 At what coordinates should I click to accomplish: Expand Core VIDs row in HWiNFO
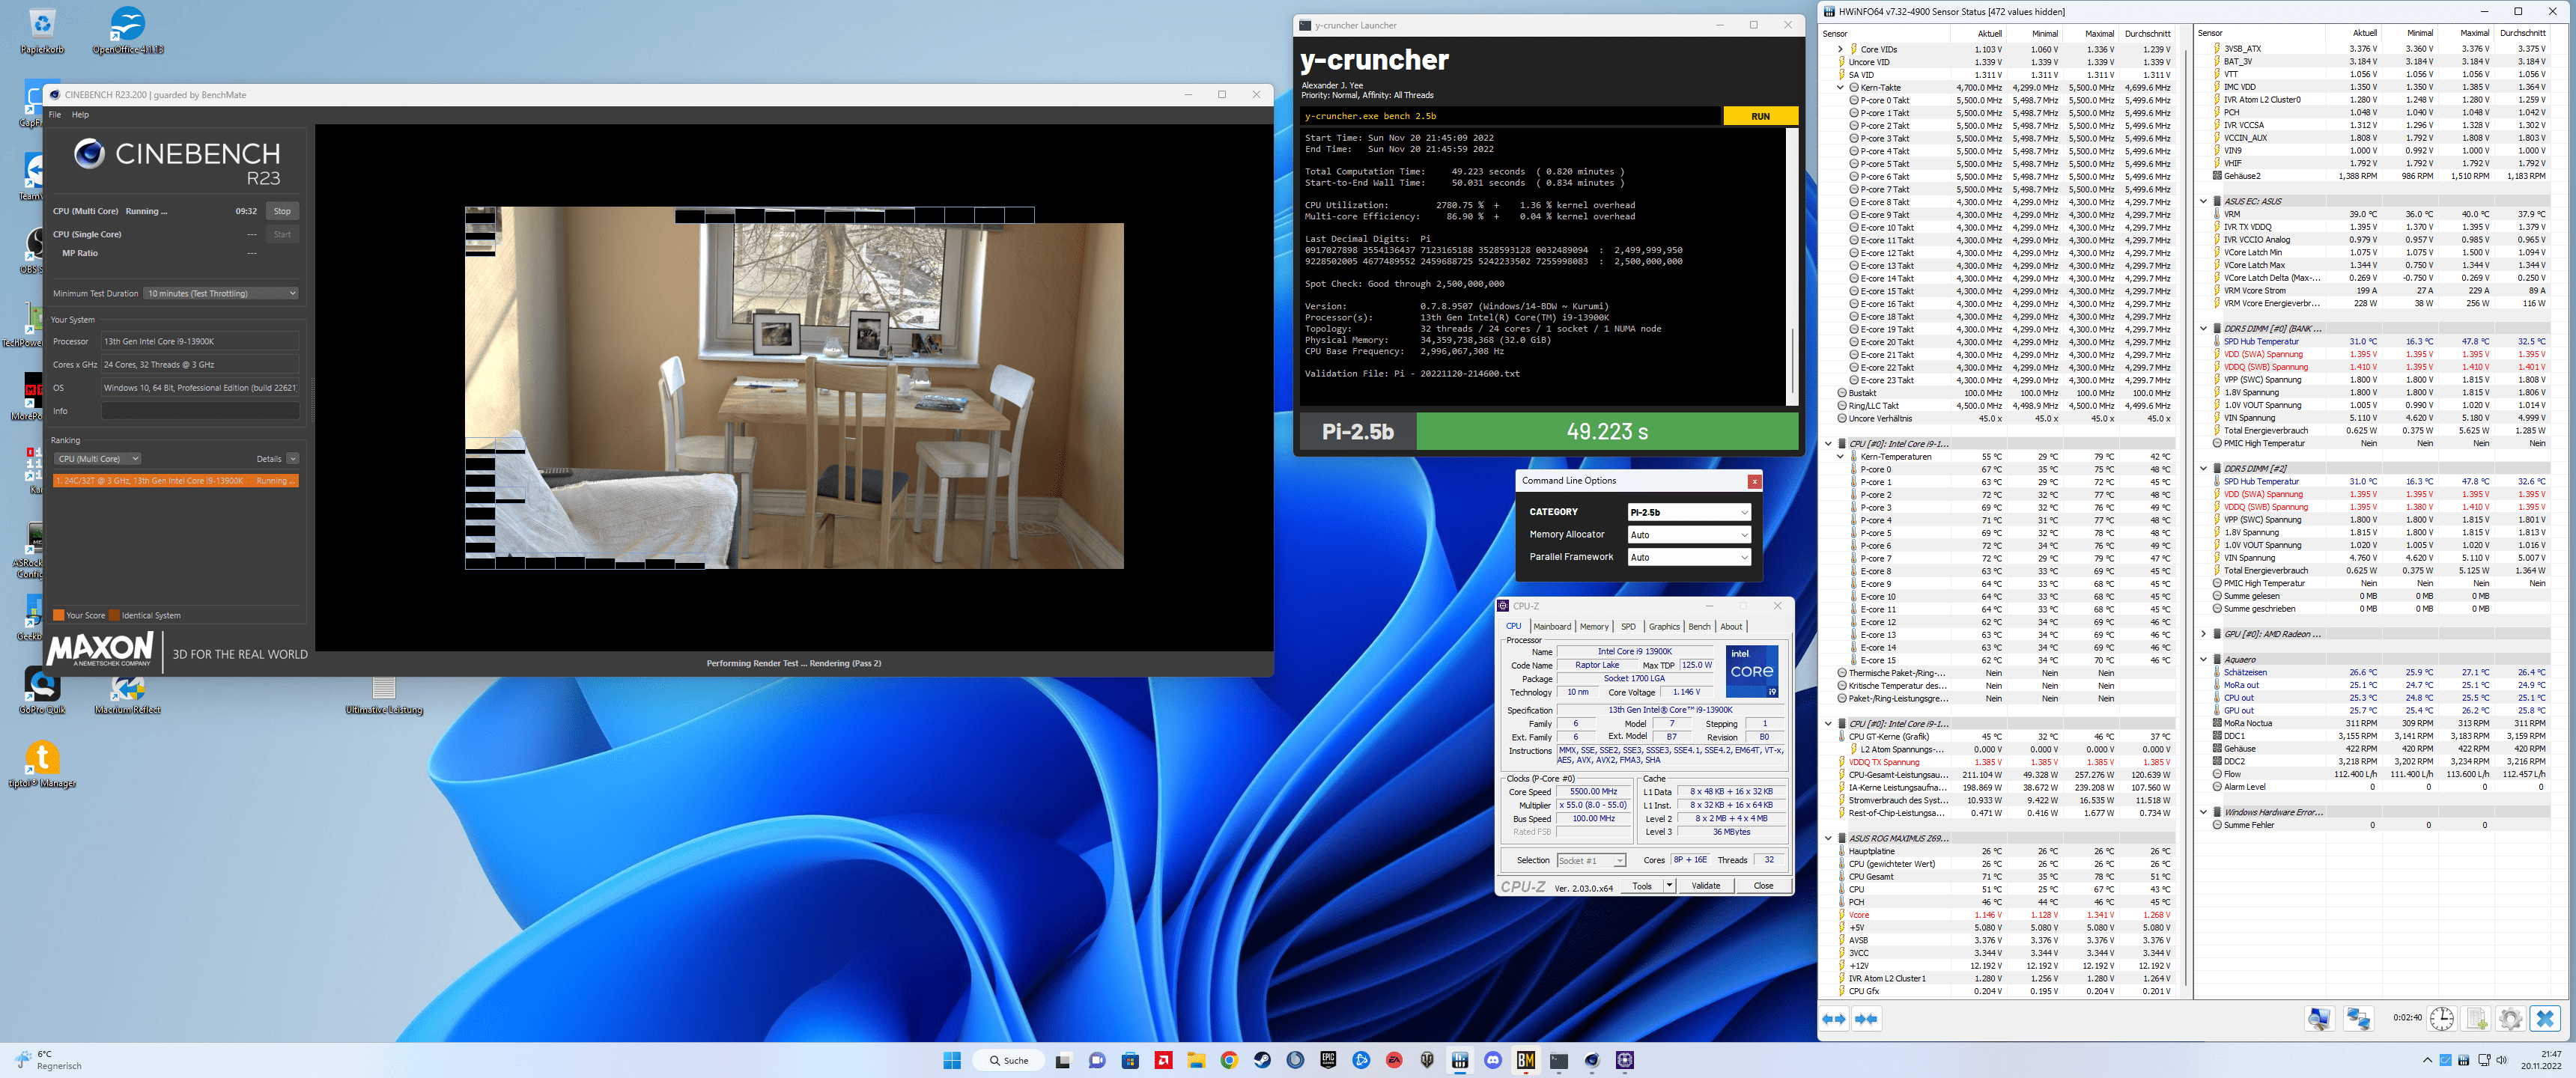pyautogui.click(x=1840, y=49)
